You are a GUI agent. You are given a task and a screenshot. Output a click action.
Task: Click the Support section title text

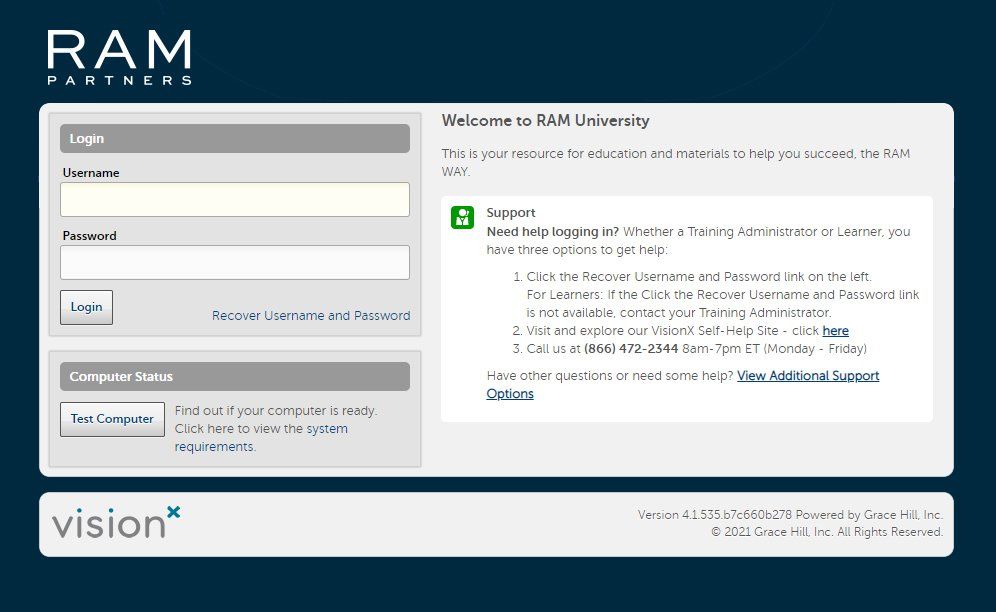coord(510,212)
